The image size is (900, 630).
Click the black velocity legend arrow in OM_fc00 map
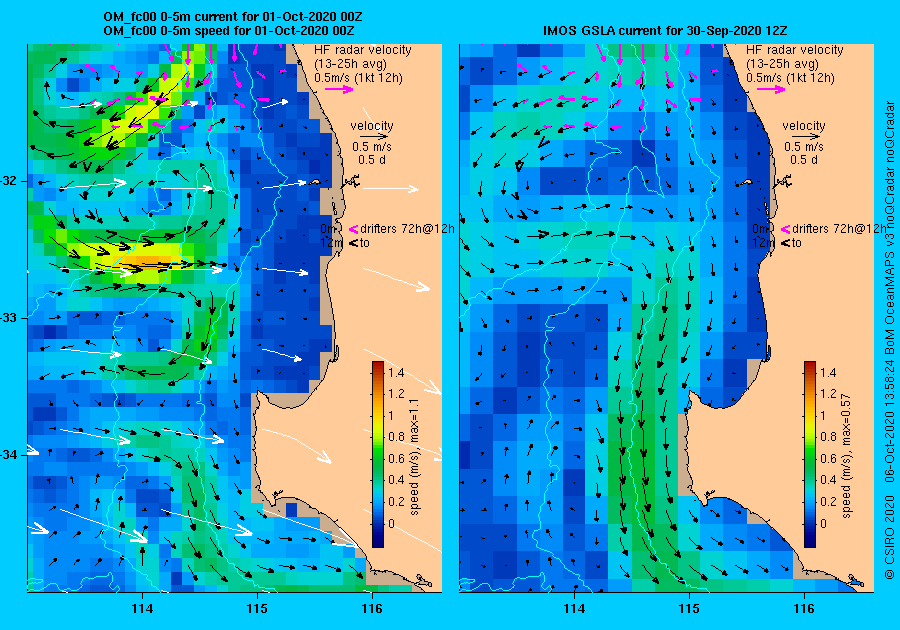point(372,137)
